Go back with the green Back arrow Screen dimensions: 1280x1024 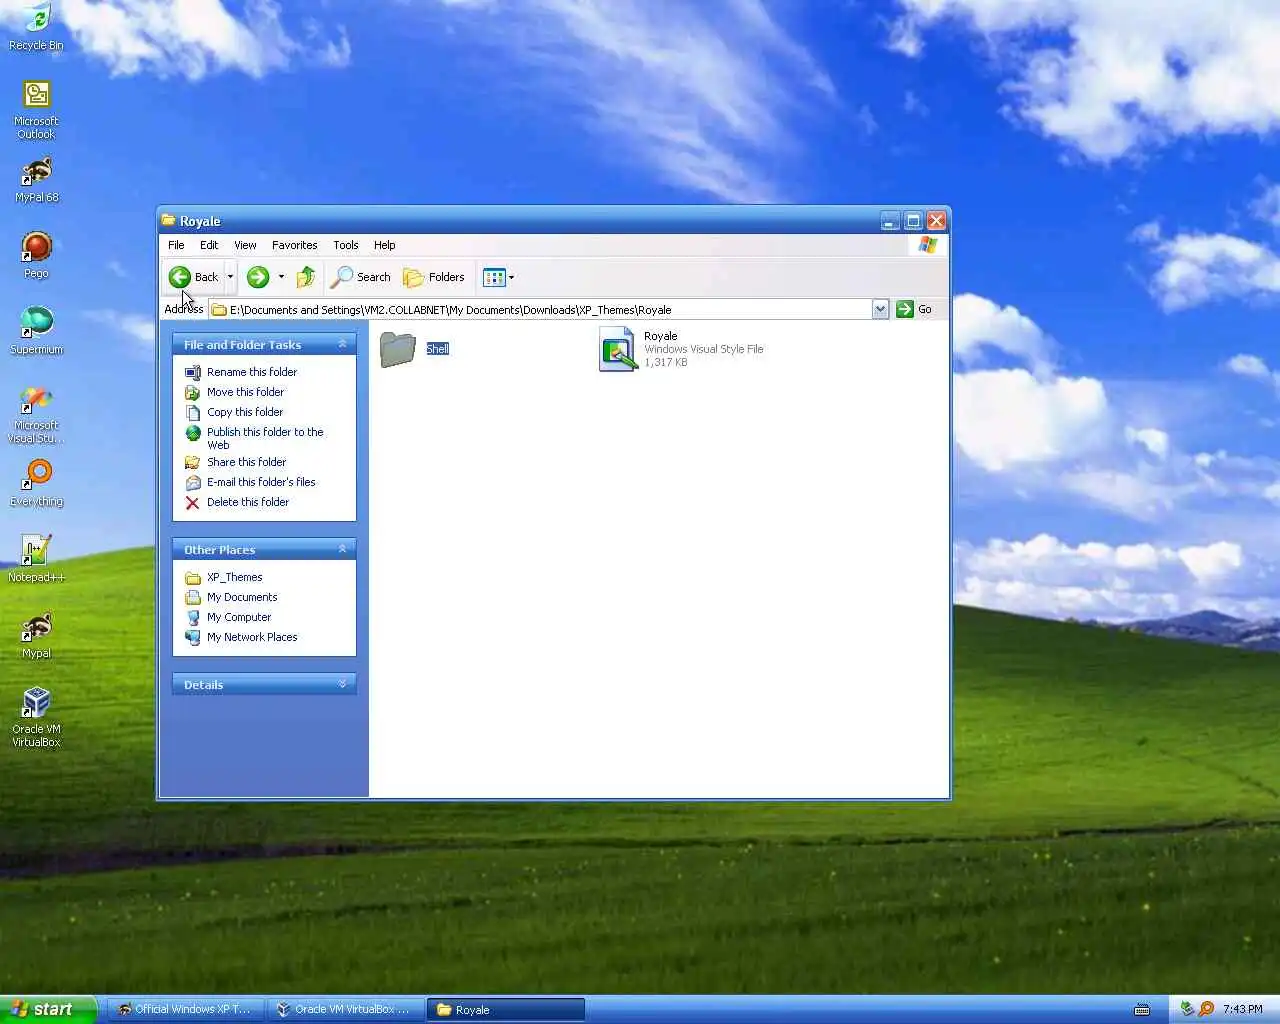pos(193,277)
